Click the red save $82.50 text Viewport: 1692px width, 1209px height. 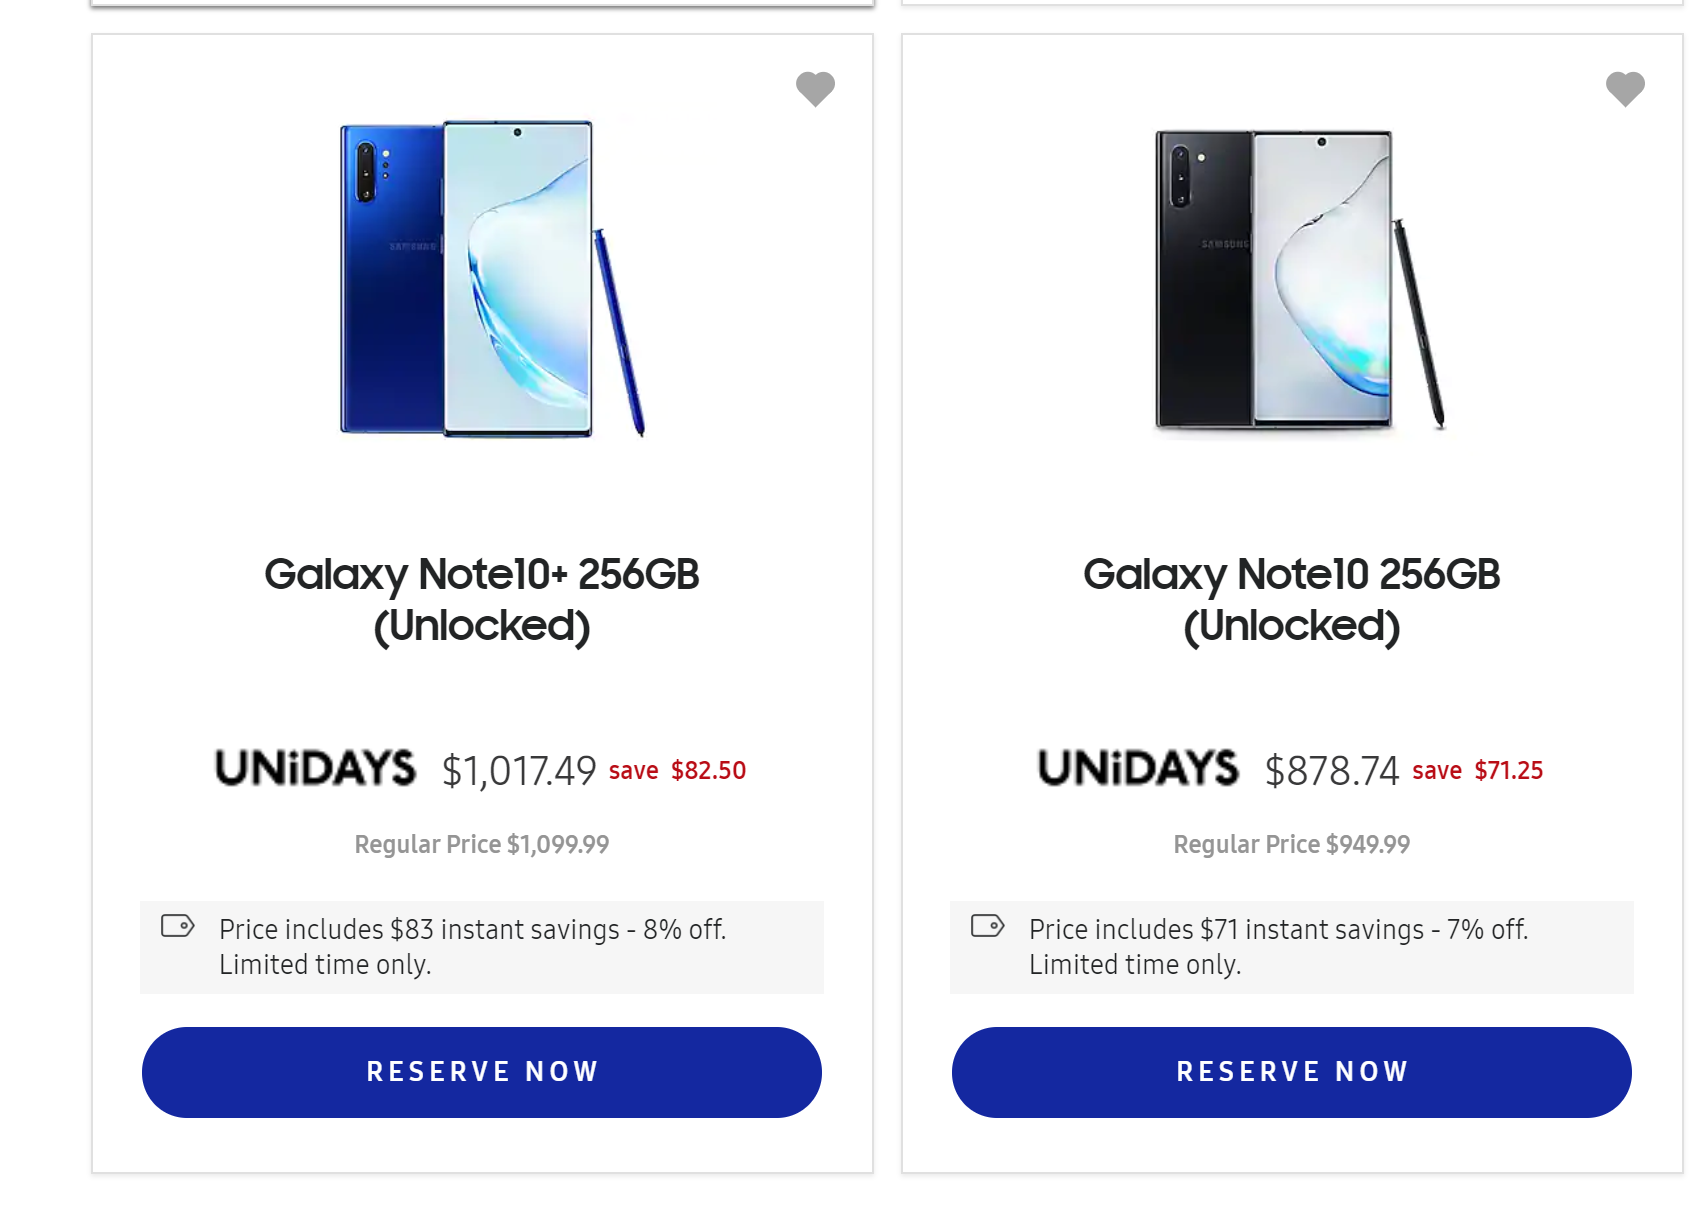tap(677, 771)
